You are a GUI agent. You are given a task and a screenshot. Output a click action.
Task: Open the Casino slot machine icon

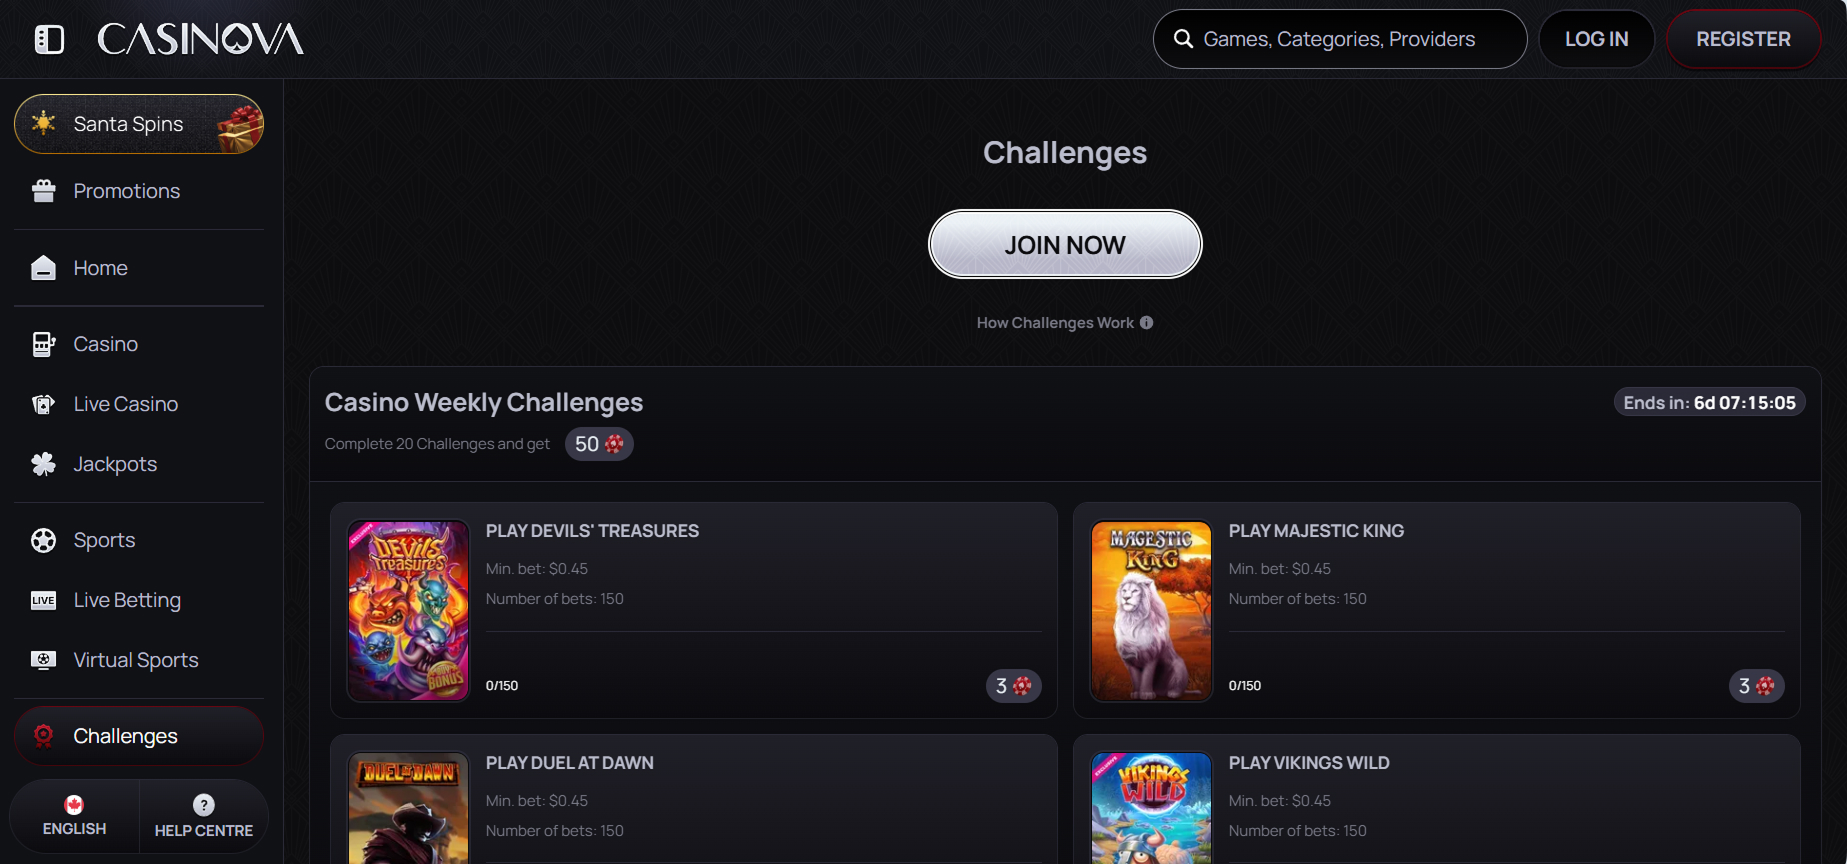[x=43, y=344]
